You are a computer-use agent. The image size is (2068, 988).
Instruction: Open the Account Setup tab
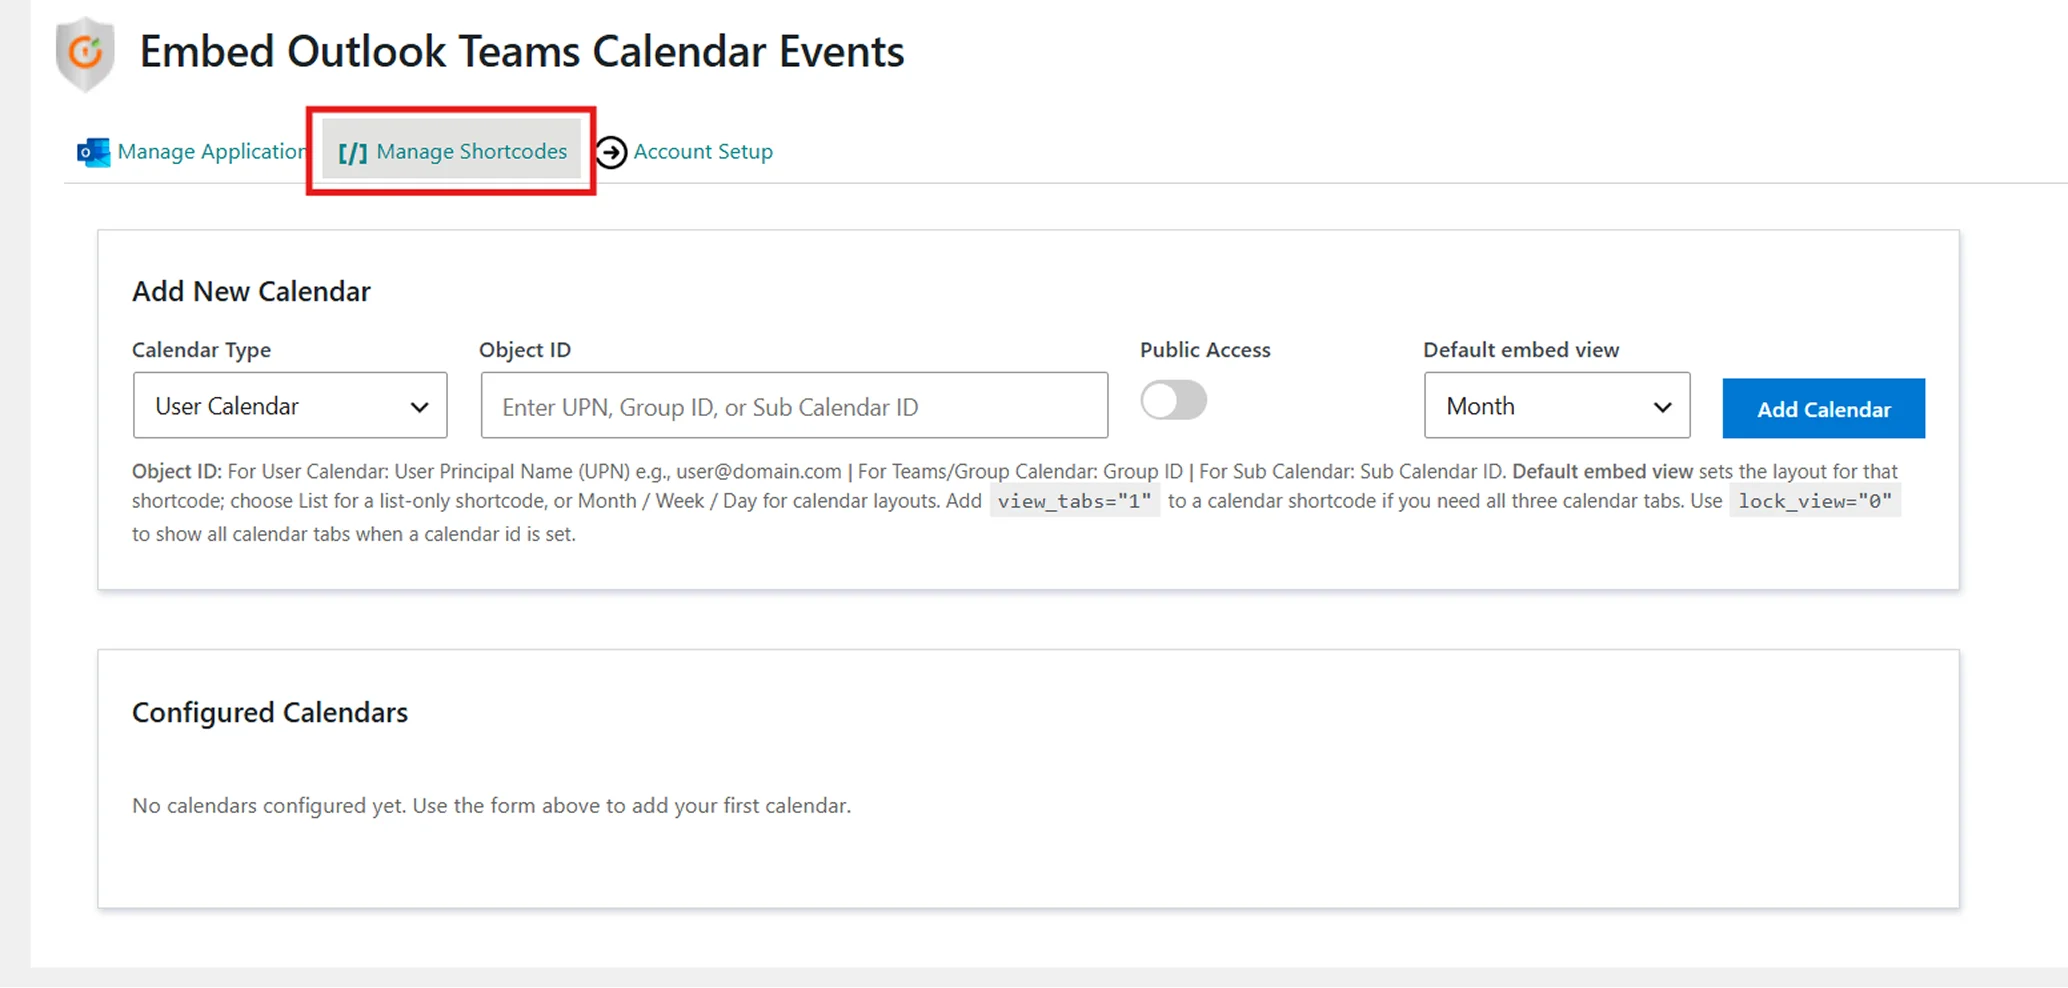tap(685, 151)
